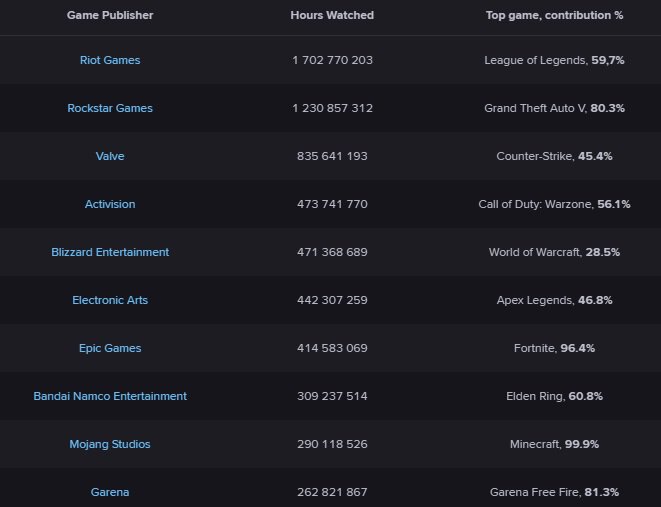Open the Blizzard Entertainment publisher link

(x=110, y=252)
